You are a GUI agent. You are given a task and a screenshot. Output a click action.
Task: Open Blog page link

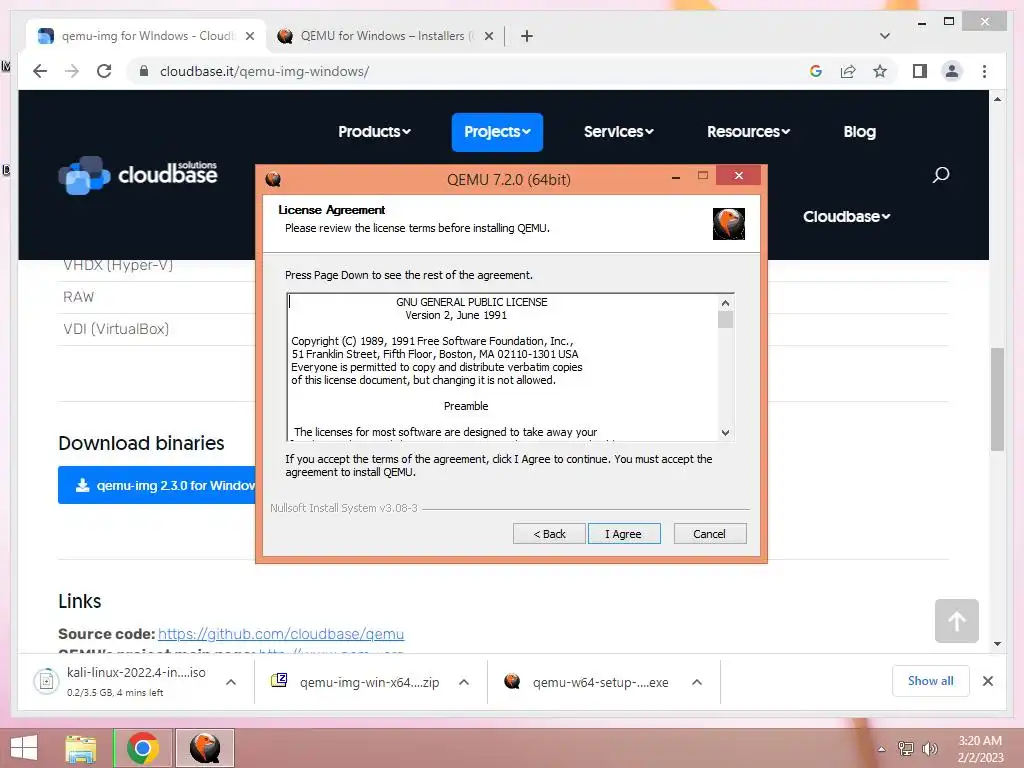coord(859,132)
